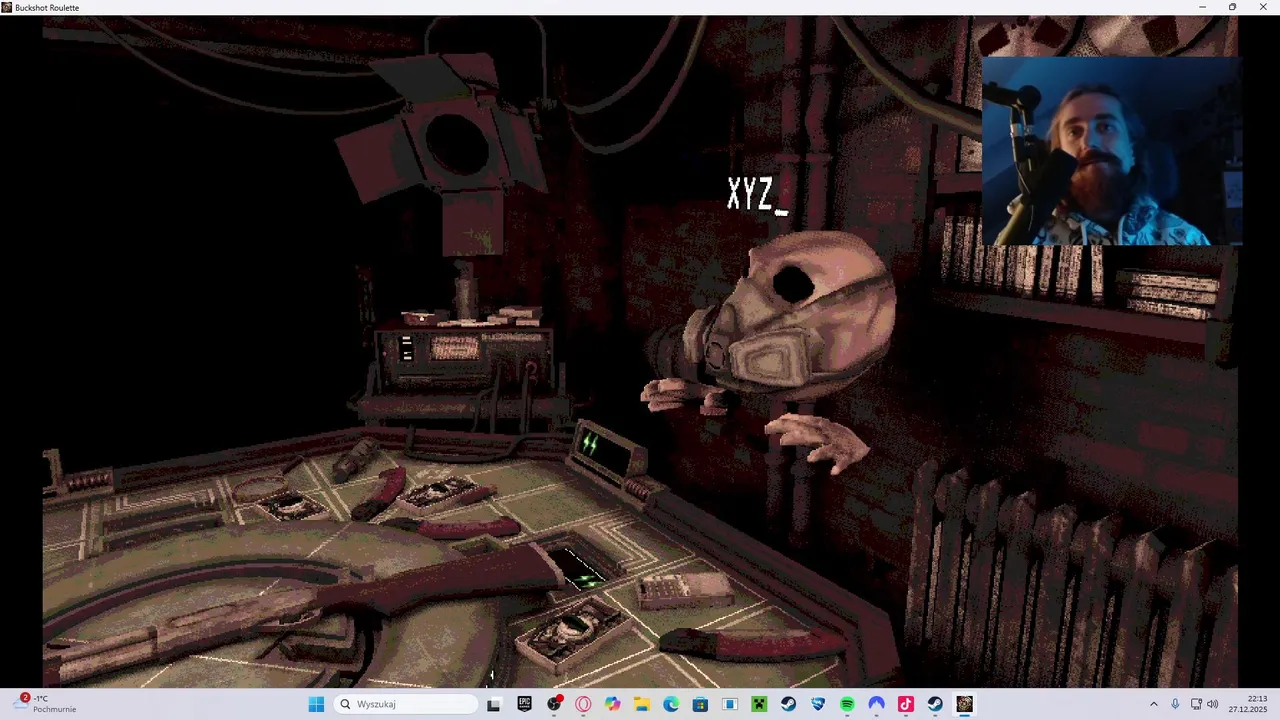Click the Wyszukaj search box in taskbar
Image resolution: width=1280 pixels, height=720 pixels.
coord(406,704)
